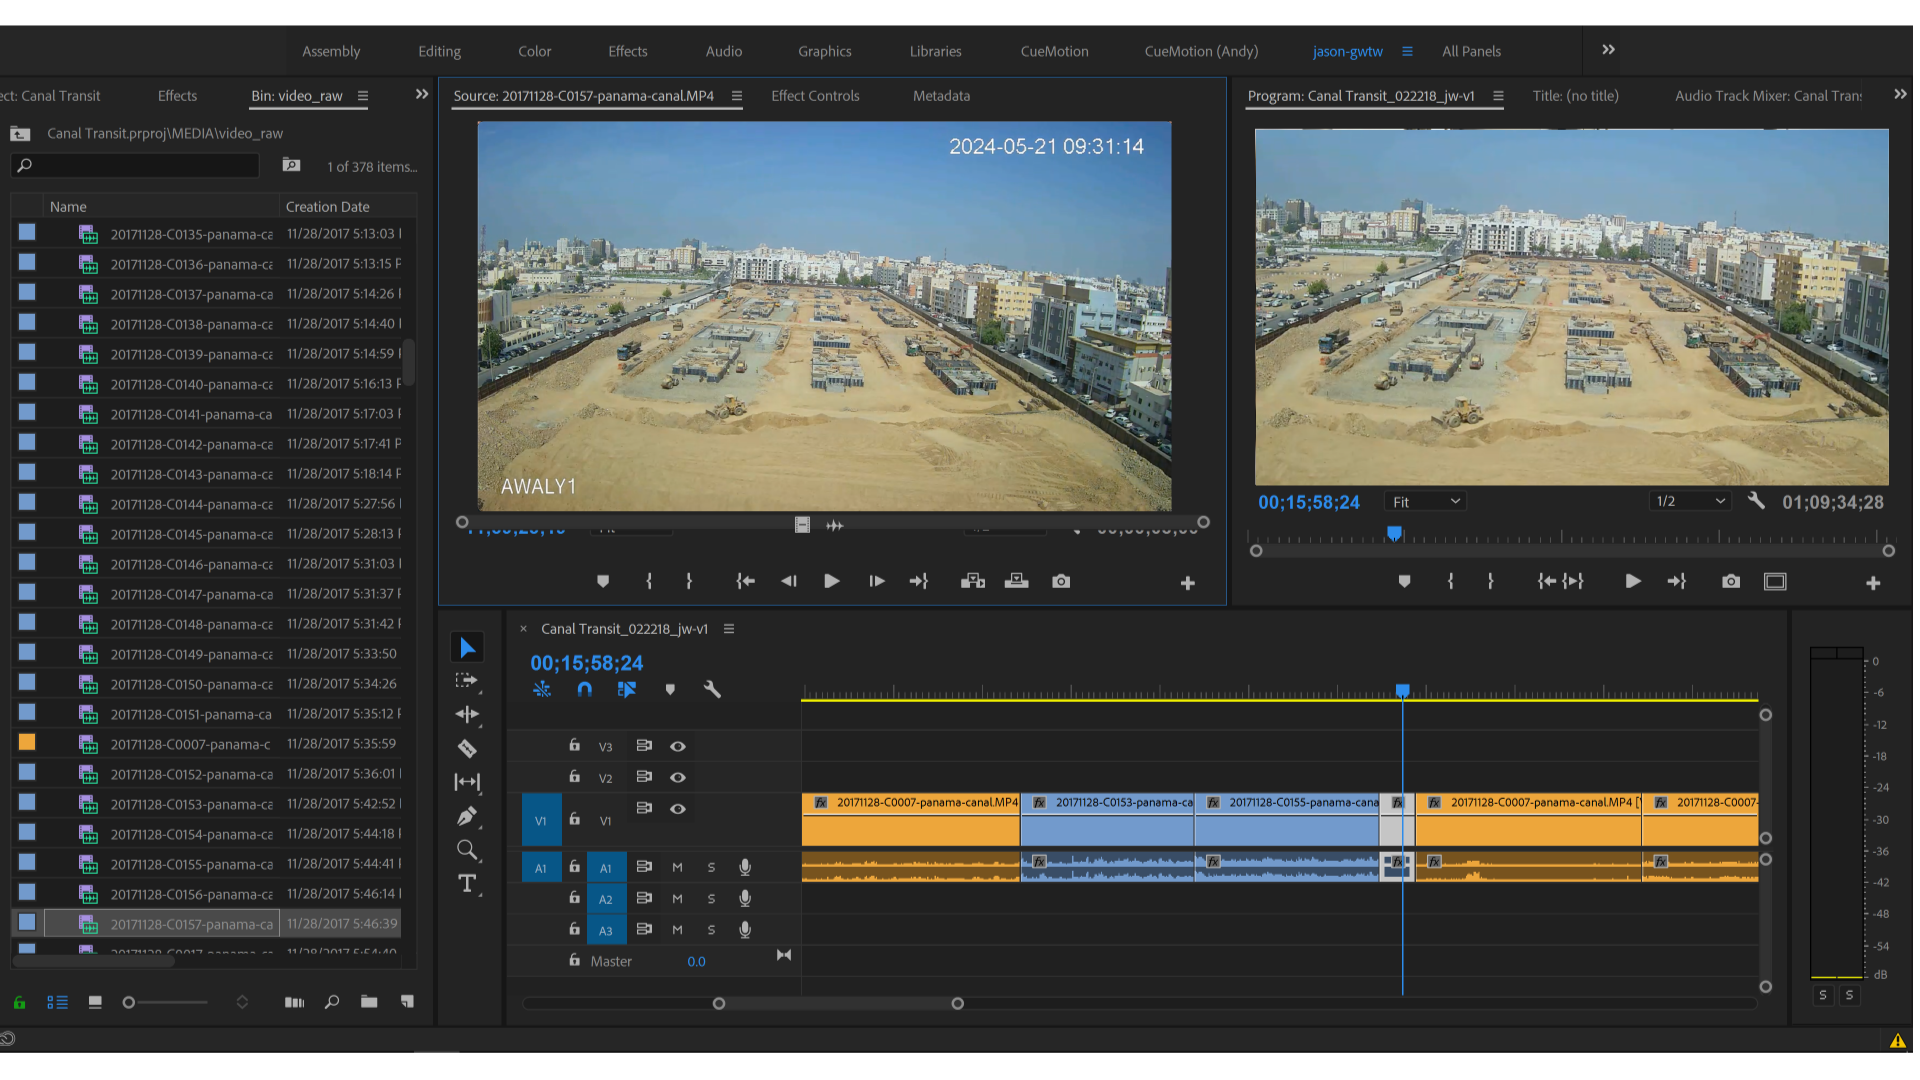Select the Pen tool in tools panel
Screen dimensions: 1920x1080
[467, 817]
